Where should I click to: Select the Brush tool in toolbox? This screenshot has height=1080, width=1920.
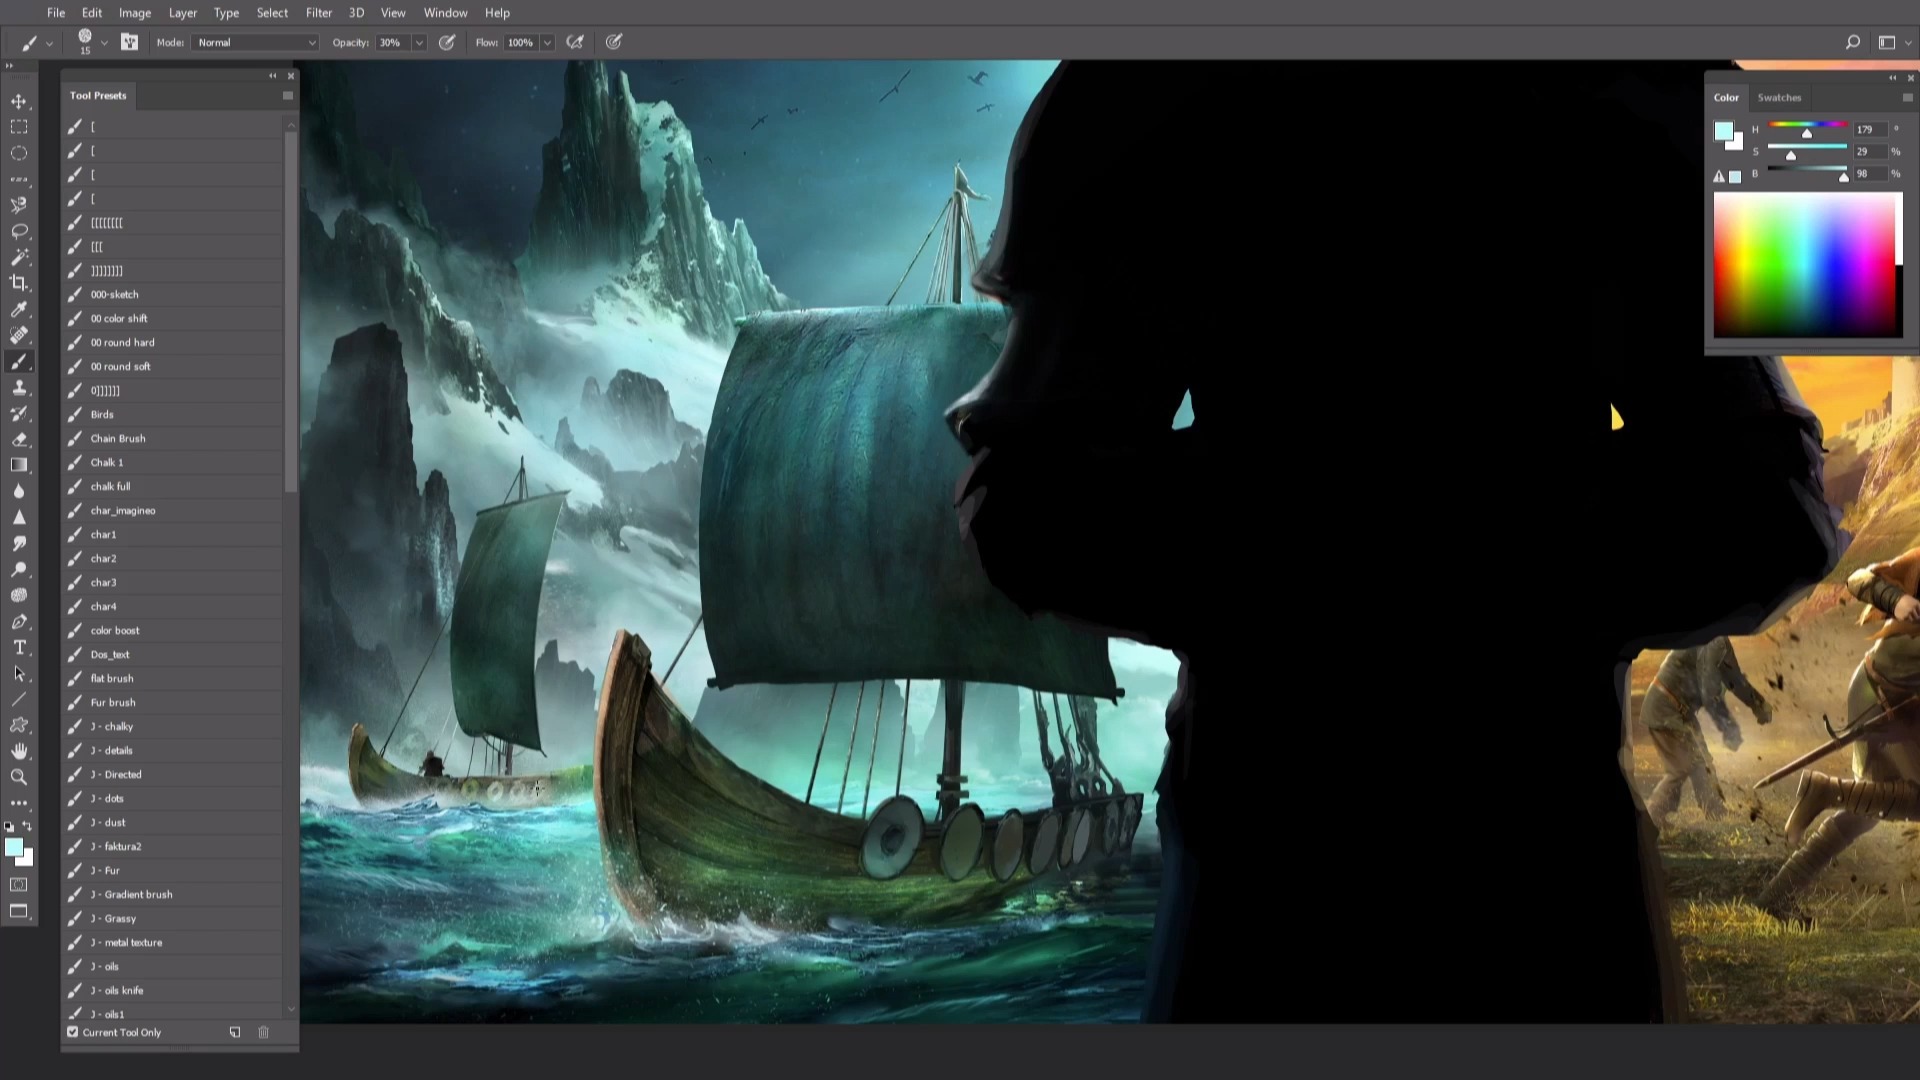pyautogui.click(x=19, y=361)
